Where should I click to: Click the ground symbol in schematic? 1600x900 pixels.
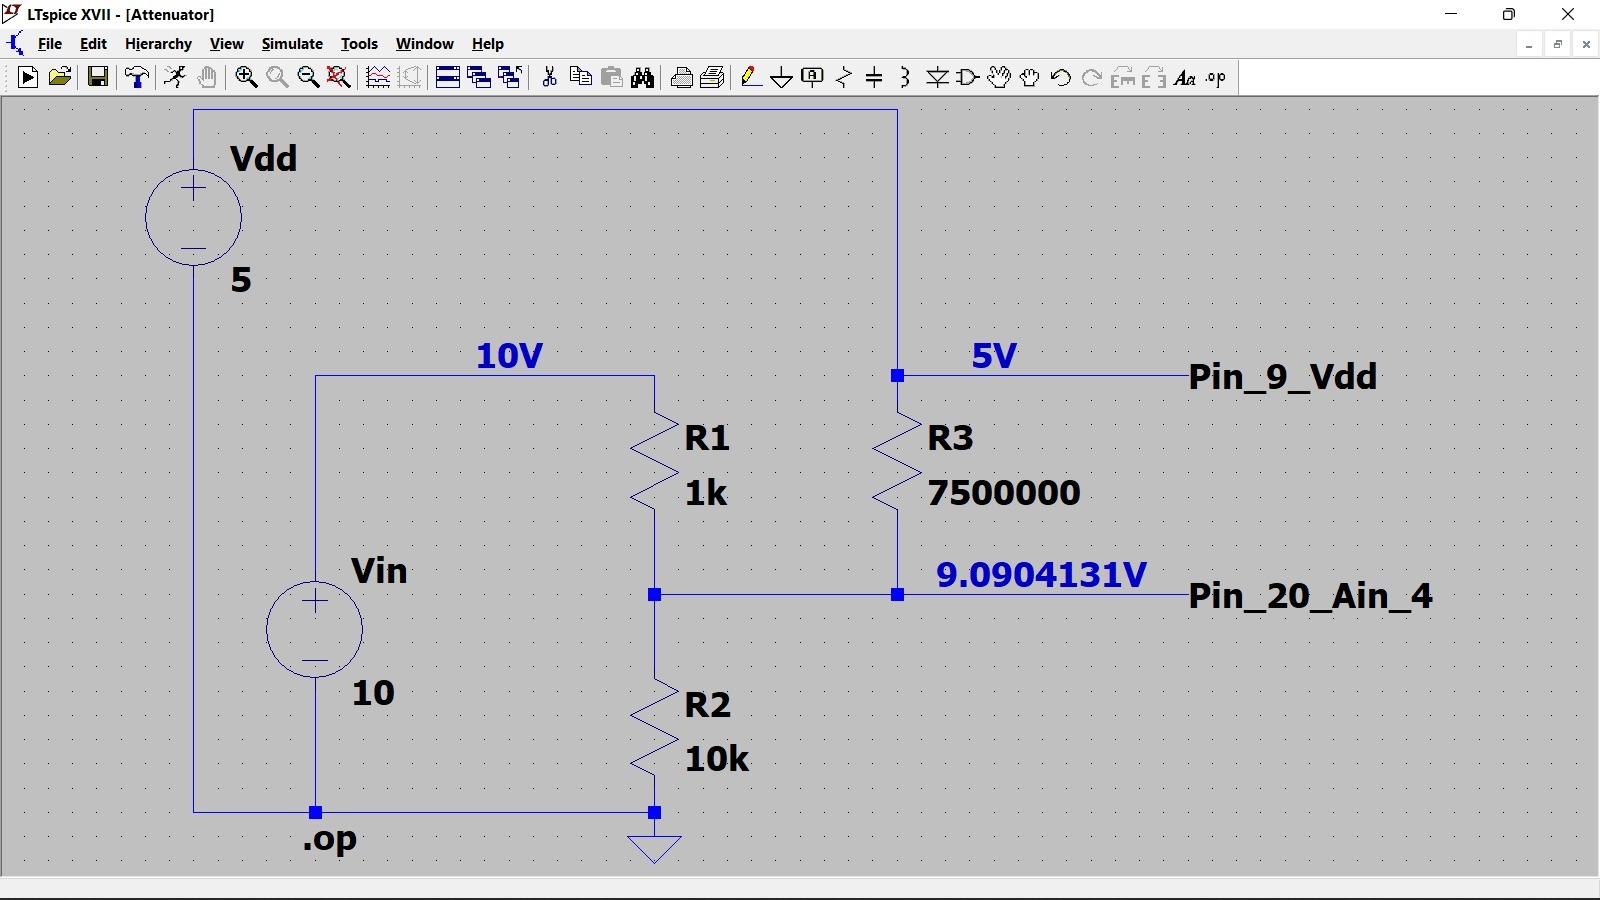654,848
